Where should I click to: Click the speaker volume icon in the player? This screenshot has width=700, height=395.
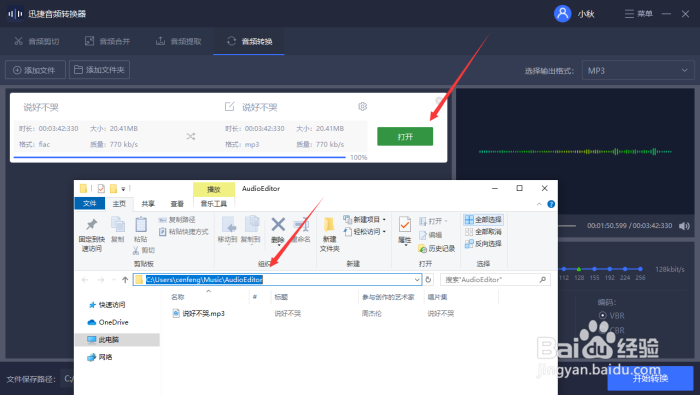pos(684,226)
